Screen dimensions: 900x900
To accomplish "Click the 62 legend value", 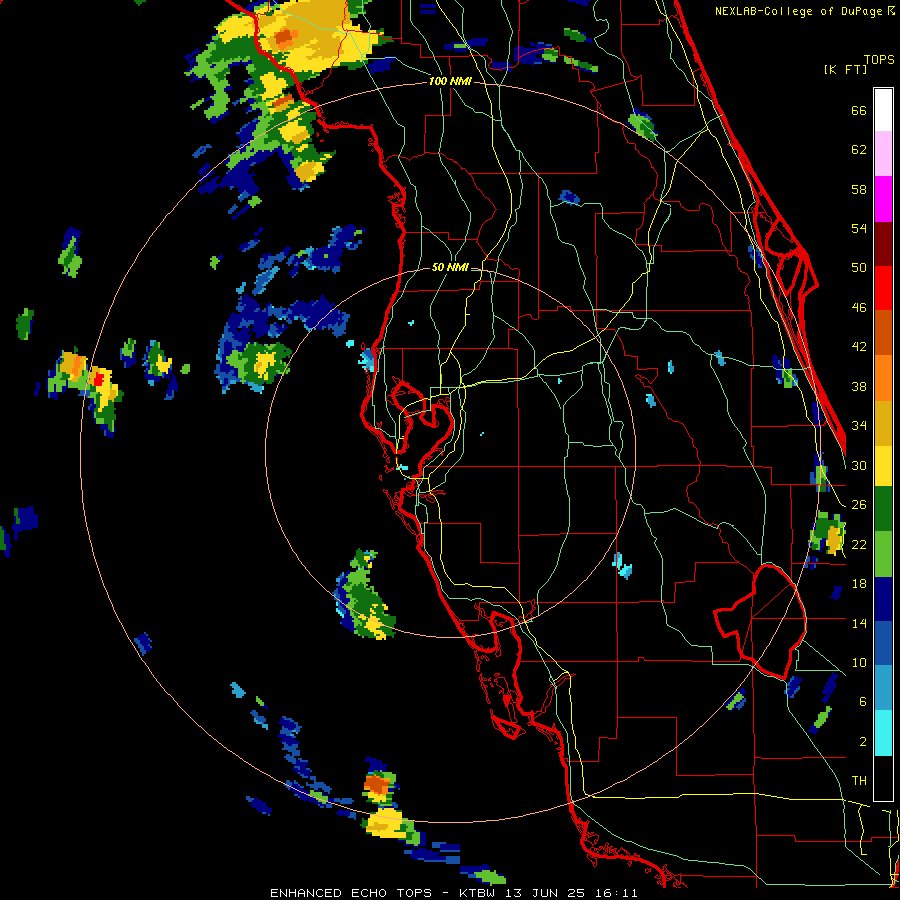I will coord(859,150).
